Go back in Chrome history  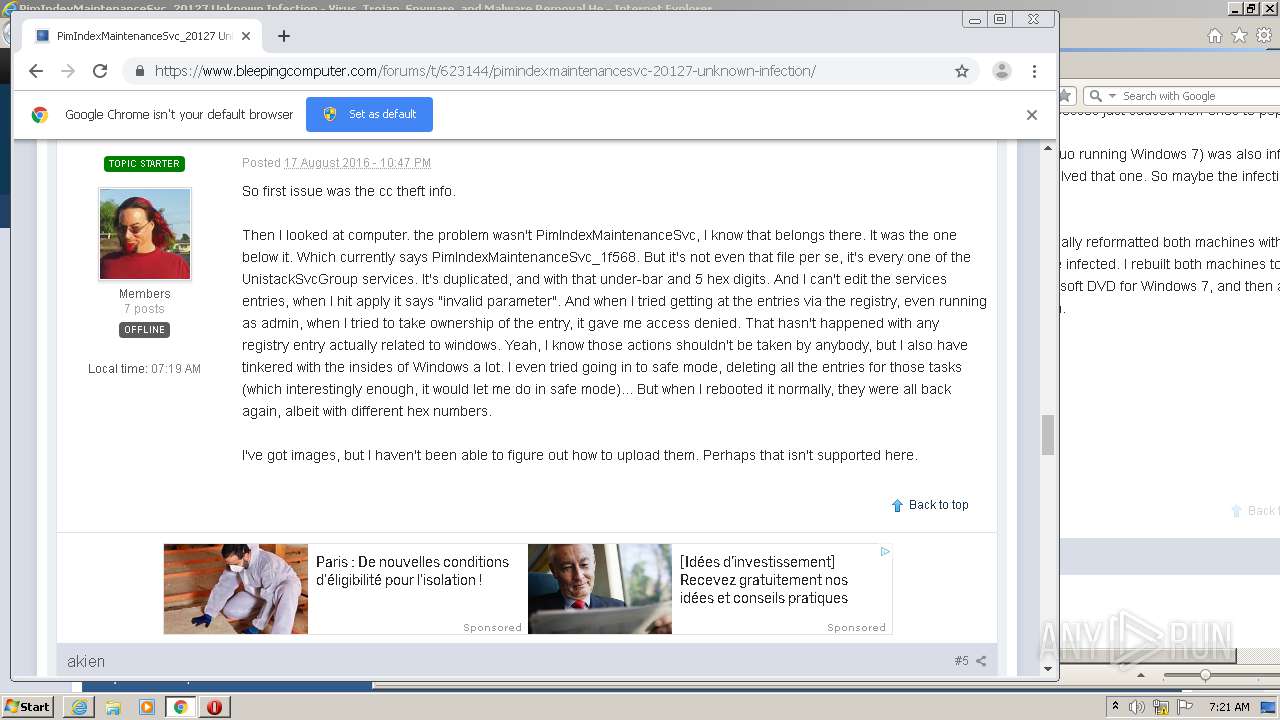point(36,71)
